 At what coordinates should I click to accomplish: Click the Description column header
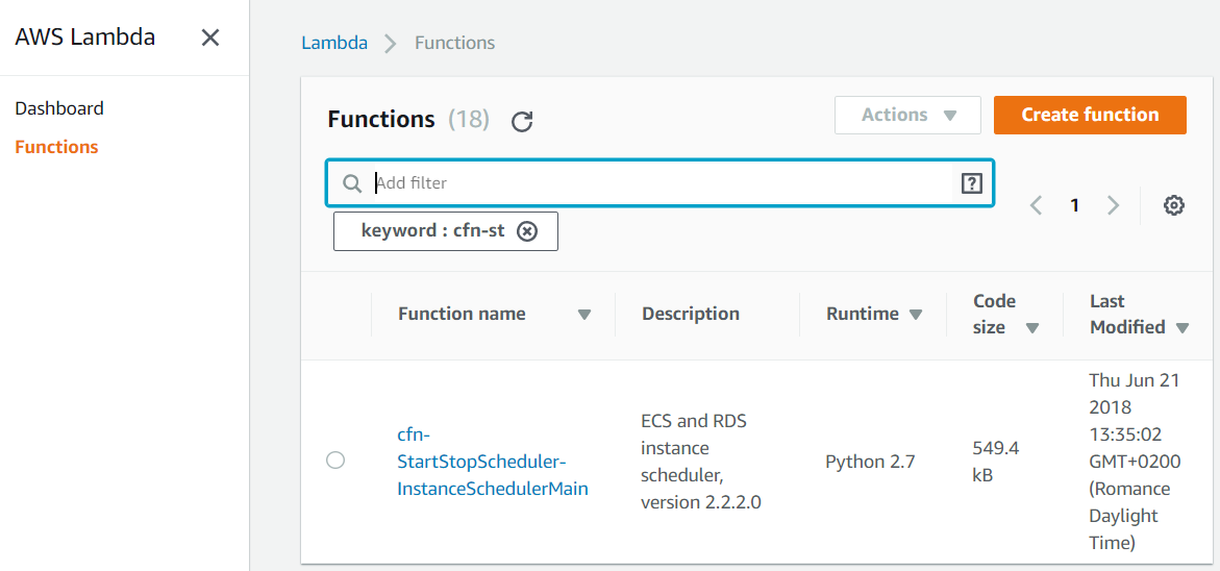click(691, 314)
